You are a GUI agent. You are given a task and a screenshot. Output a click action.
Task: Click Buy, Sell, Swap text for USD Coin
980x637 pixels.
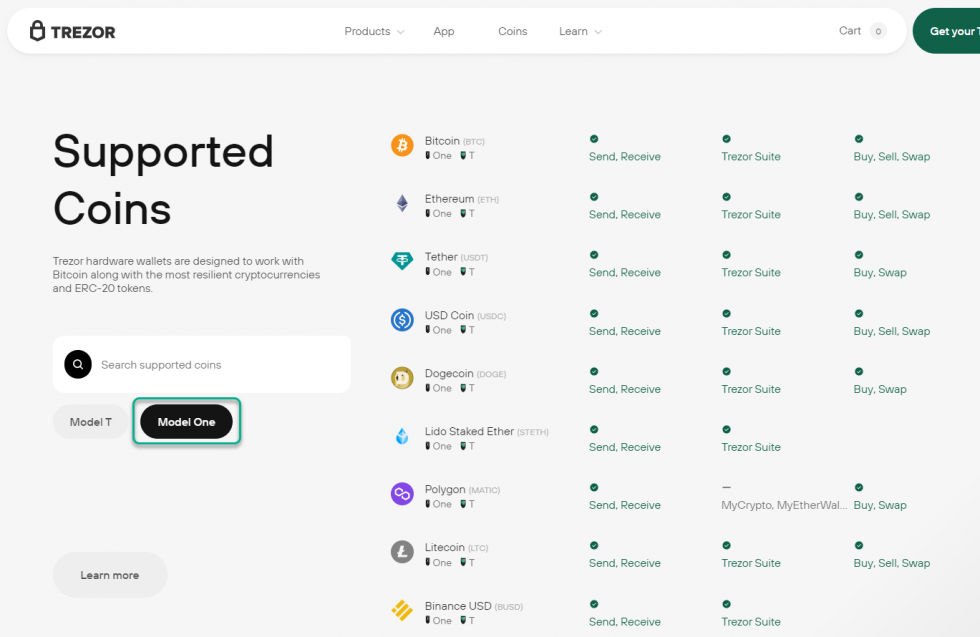[x=892, y=331]
